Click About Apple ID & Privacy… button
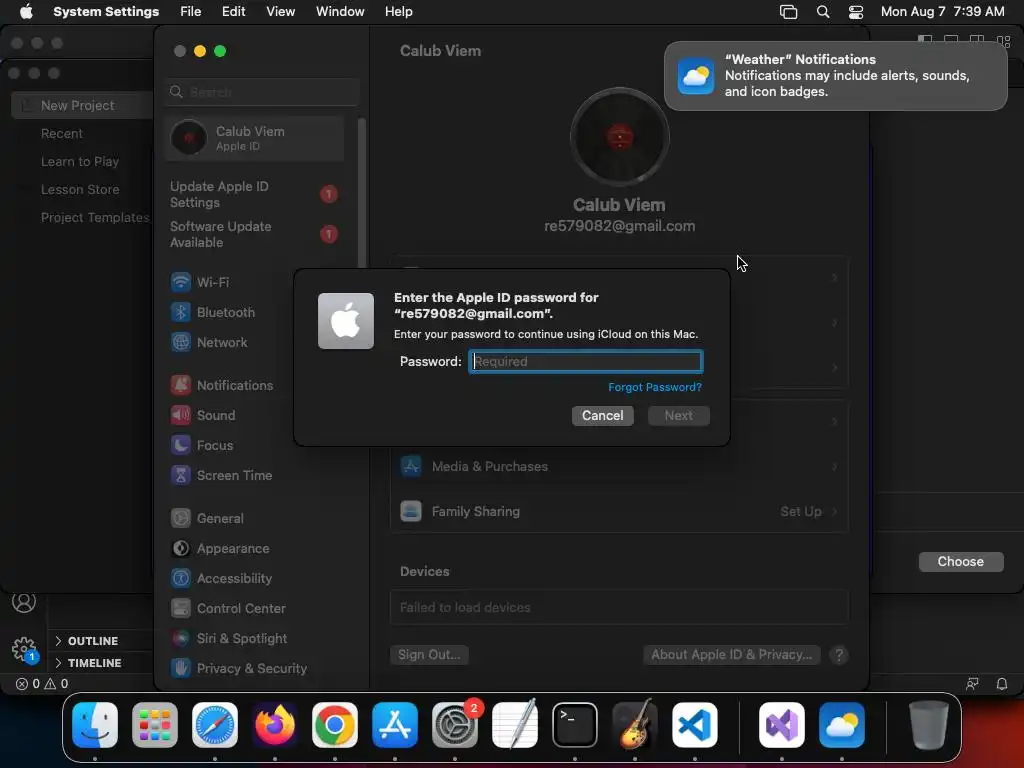The height and width of the screenshot is (768, 1024). point(731,654)
